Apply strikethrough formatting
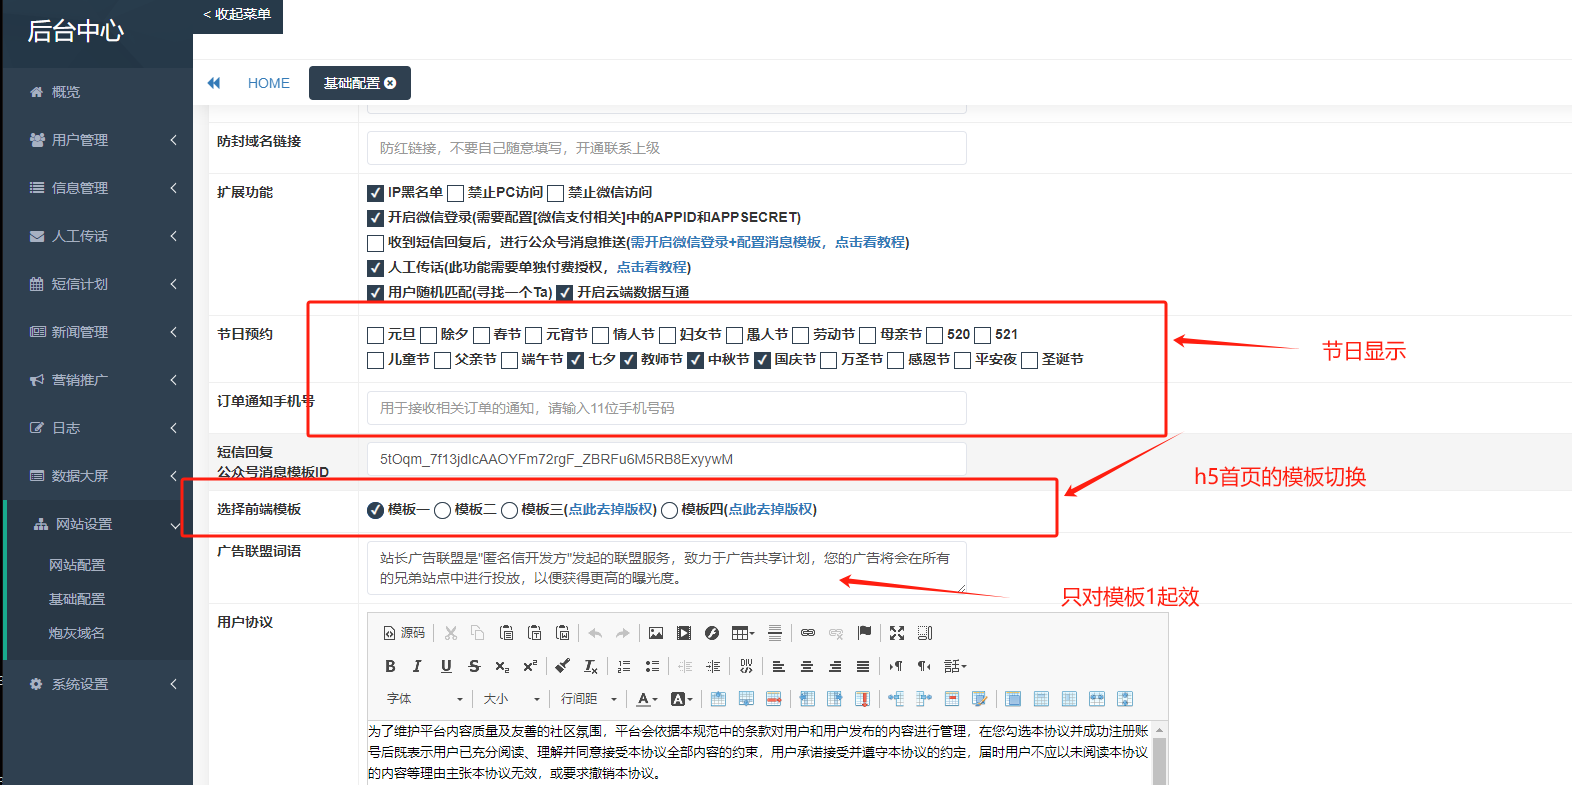 point(474,666)
